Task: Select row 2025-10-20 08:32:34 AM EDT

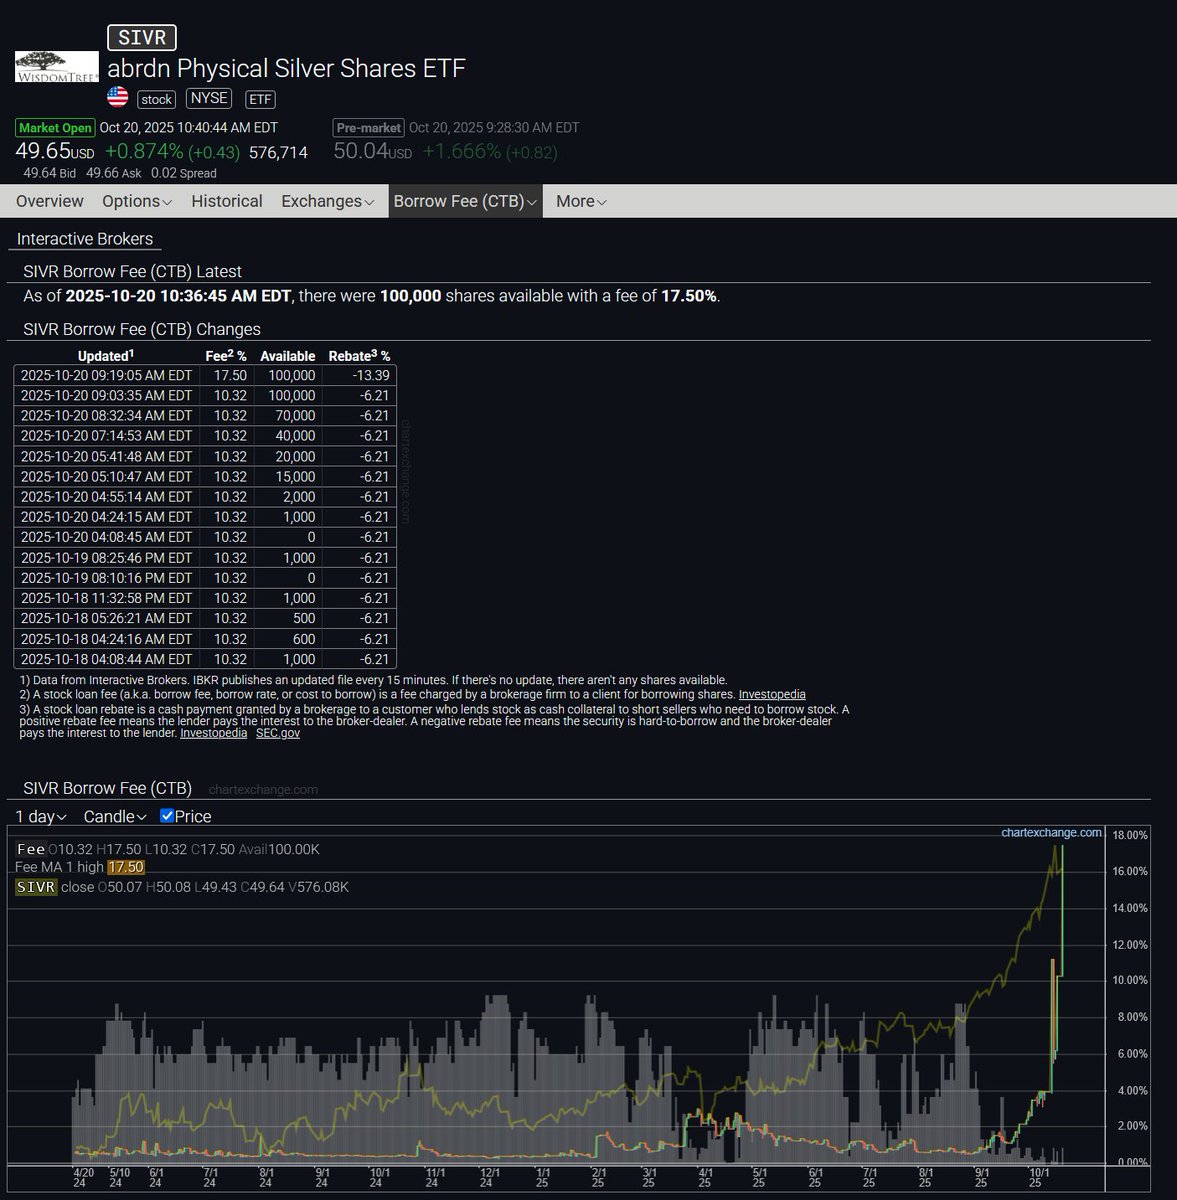Action: pyautogui.click(x=205, y=415)
